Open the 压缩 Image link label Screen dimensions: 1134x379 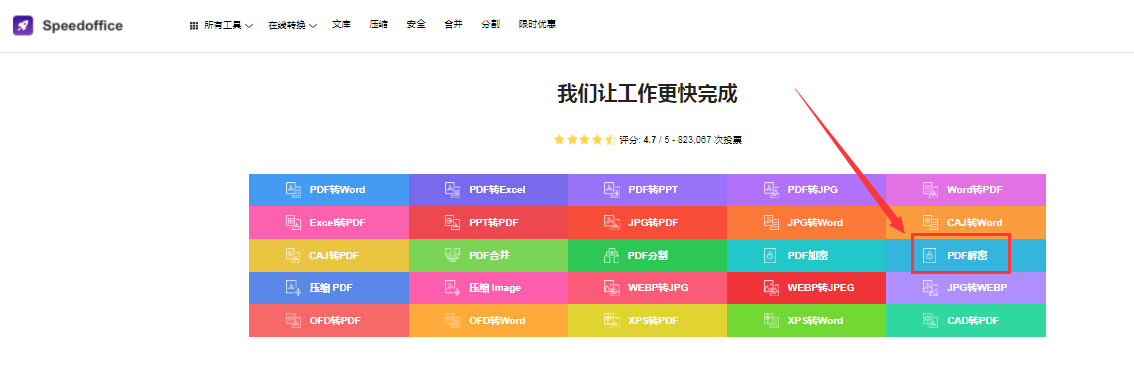click(x=495, y=288)
